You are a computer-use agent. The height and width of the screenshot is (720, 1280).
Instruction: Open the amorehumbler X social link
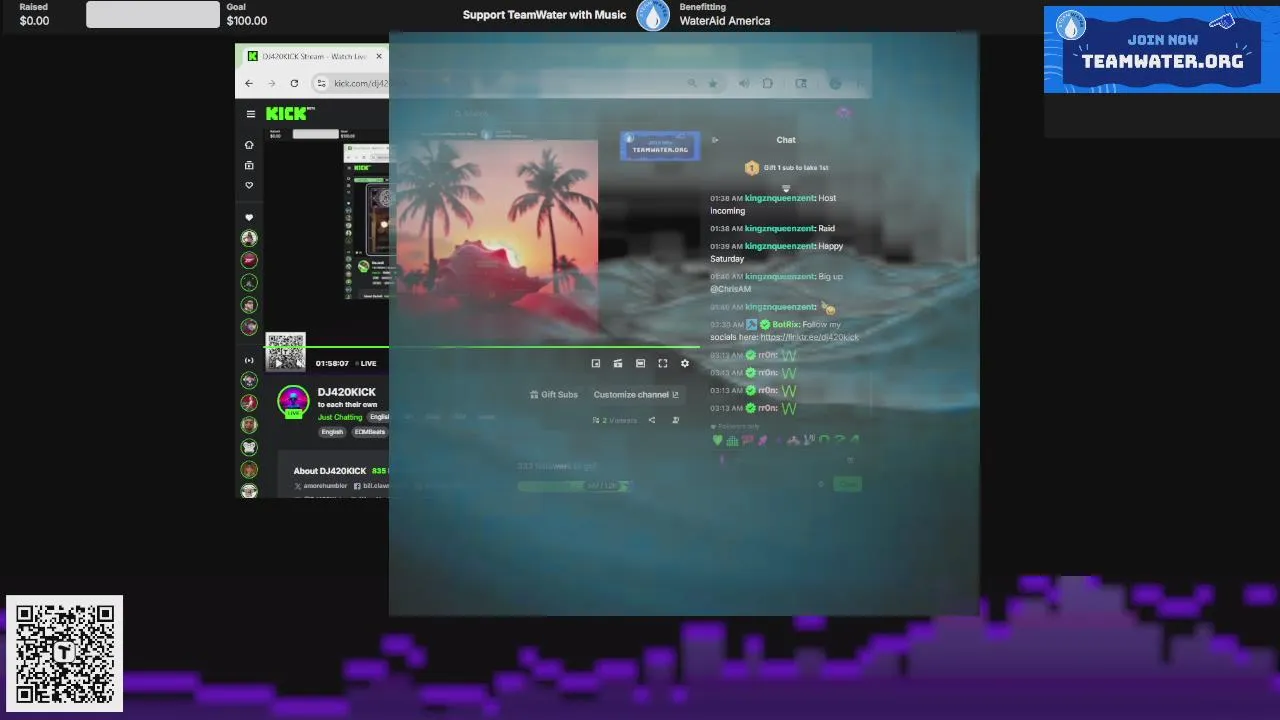321,486
